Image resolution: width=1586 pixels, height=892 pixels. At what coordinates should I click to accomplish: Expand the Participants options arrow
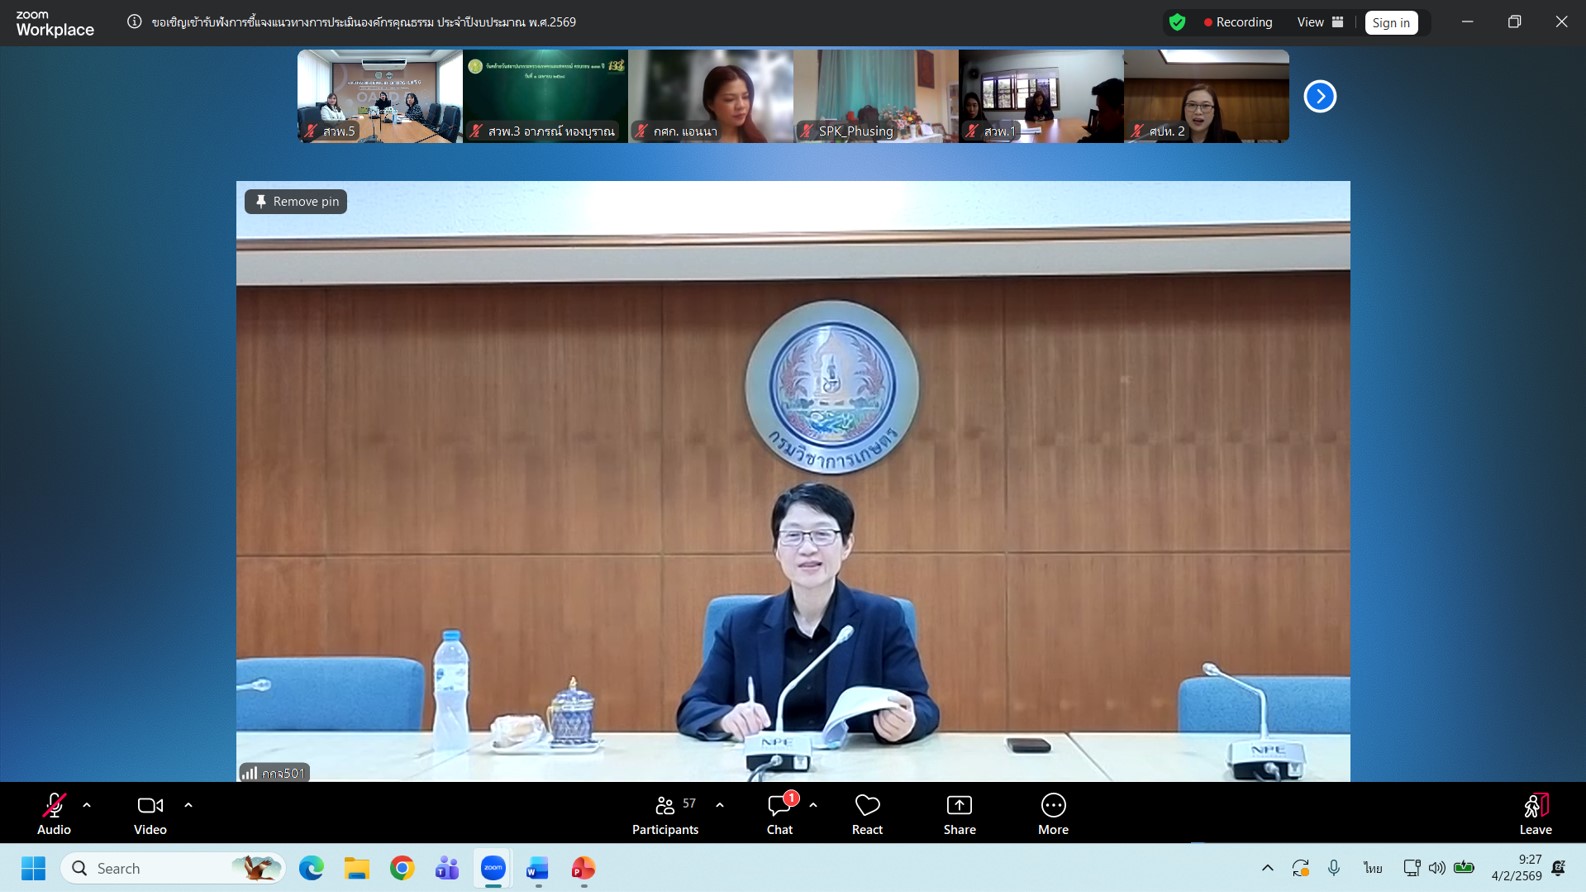point(720,805)
